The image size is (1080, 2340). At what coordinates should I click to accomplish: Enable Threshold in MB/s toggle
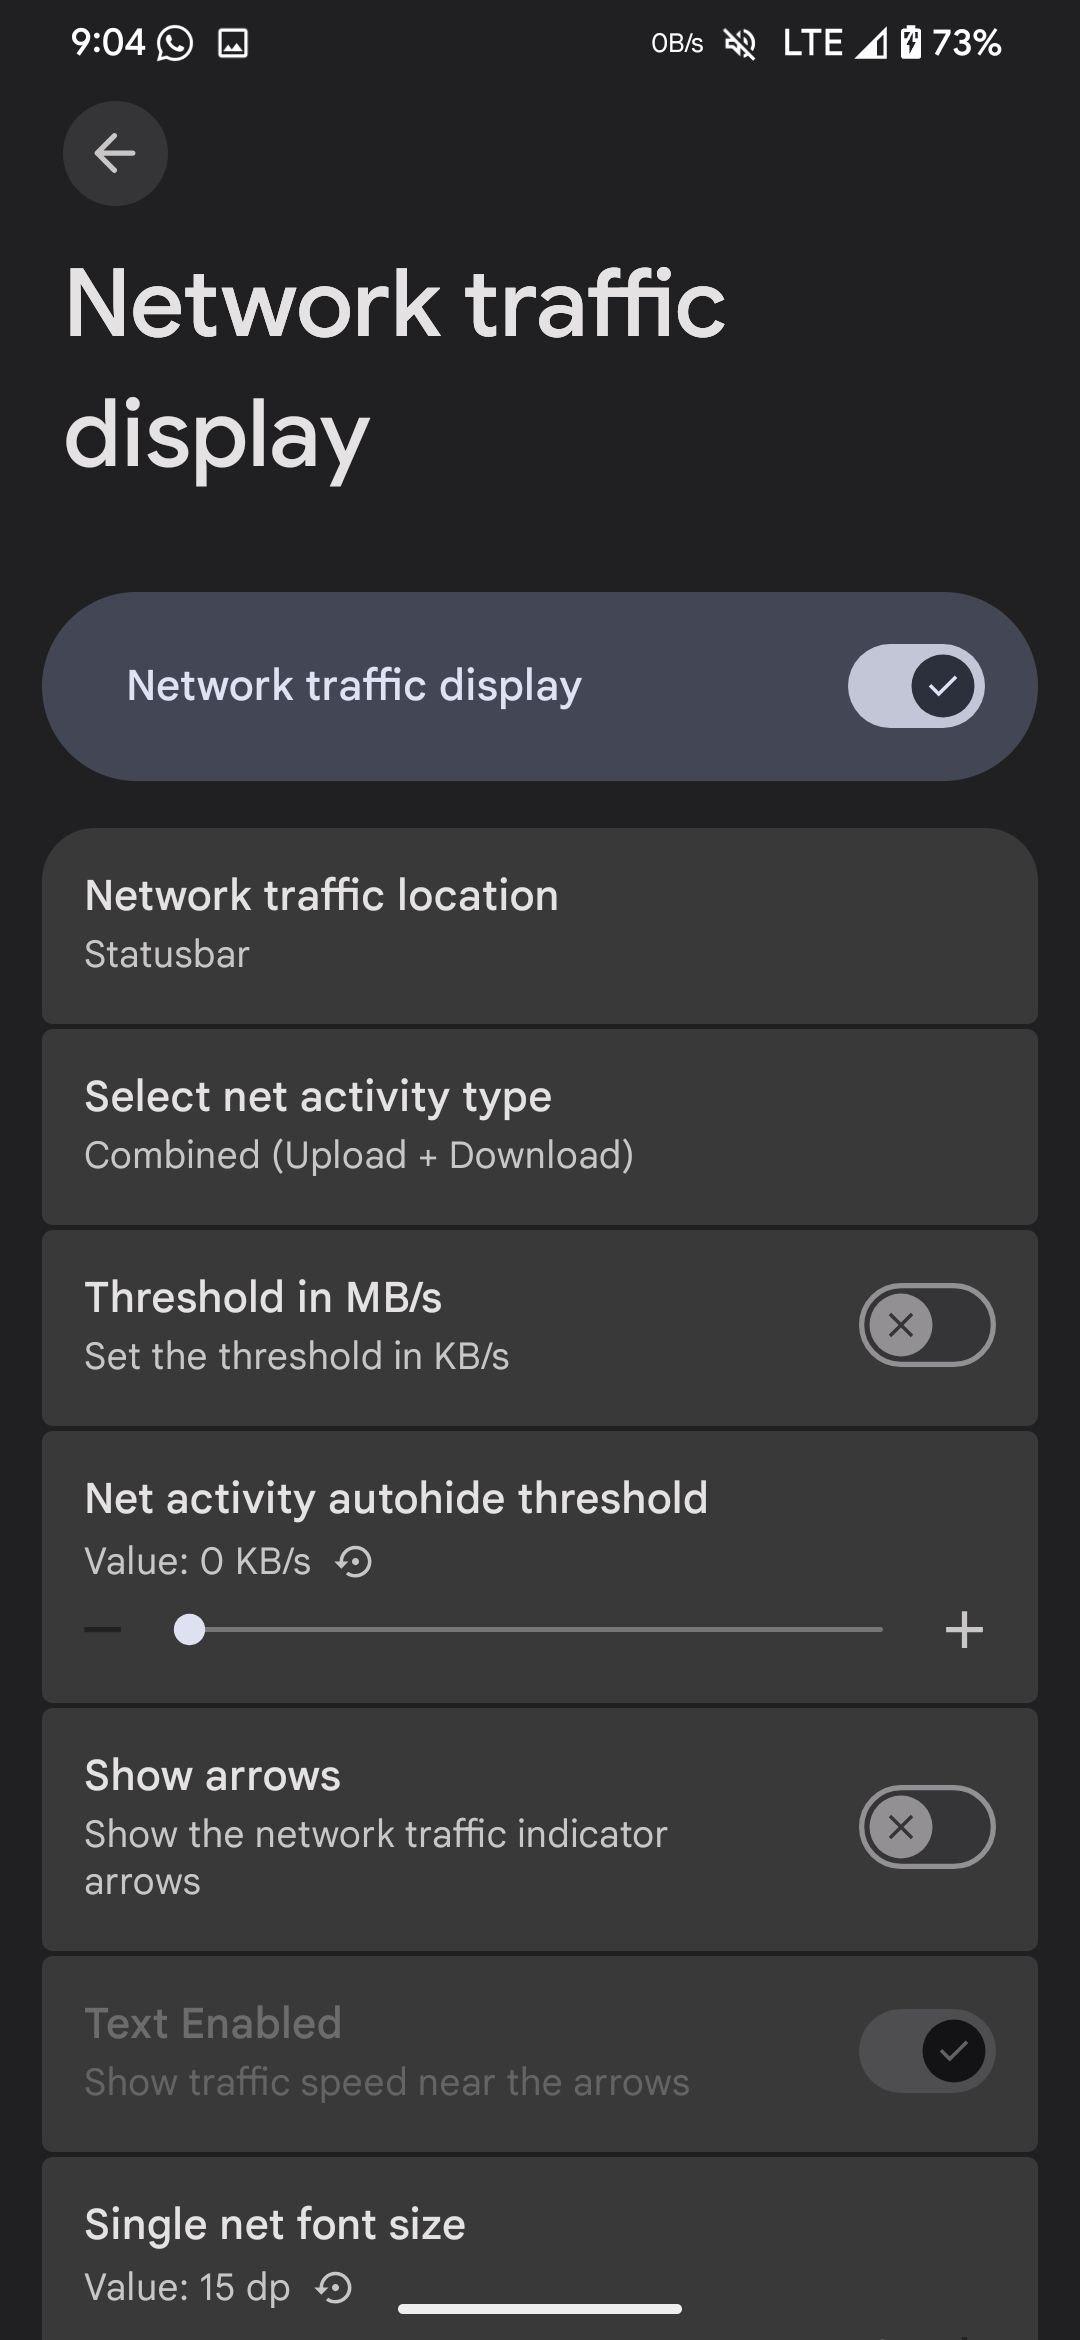[x=926, y=1325]
